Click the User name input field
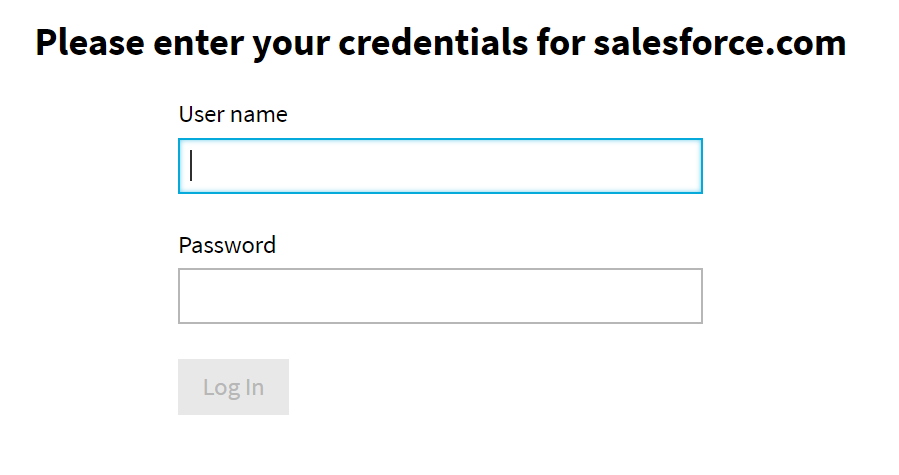899x475 pixels. 440,166
